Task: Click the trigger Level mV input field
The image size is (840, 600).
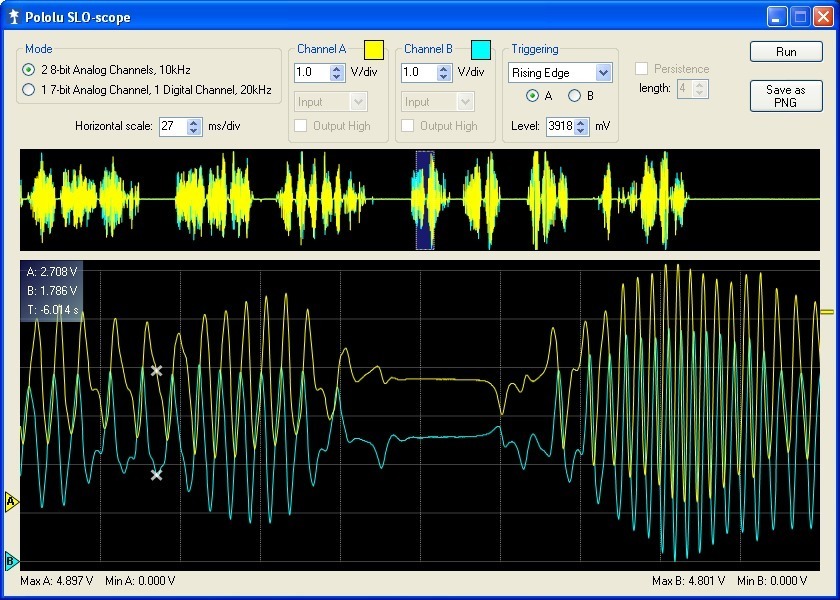Action: [x=559, y=126]
